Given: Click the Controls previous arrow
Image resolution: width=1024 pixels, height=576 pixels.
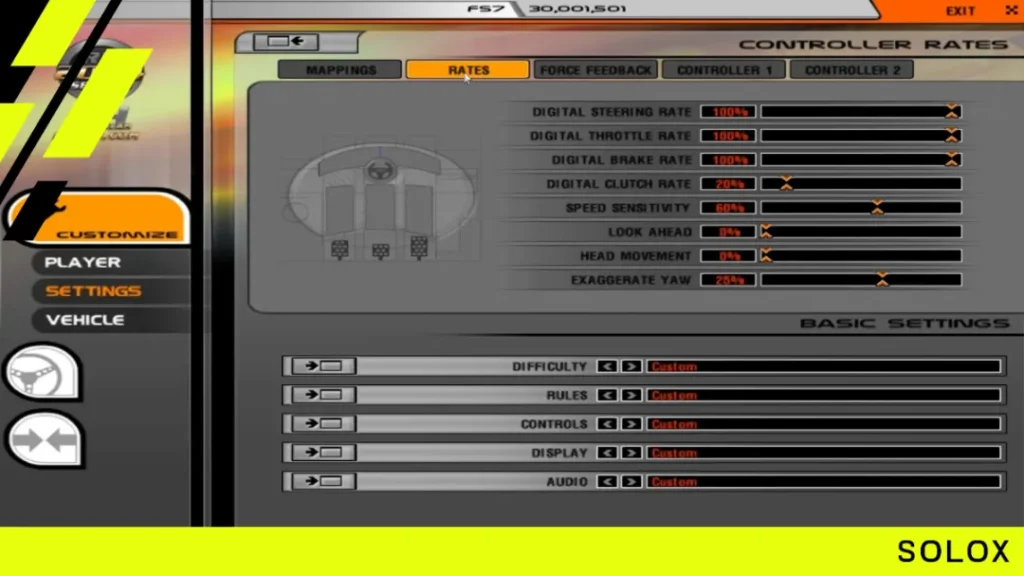Looking at the screenshot, I should [607, 424].
